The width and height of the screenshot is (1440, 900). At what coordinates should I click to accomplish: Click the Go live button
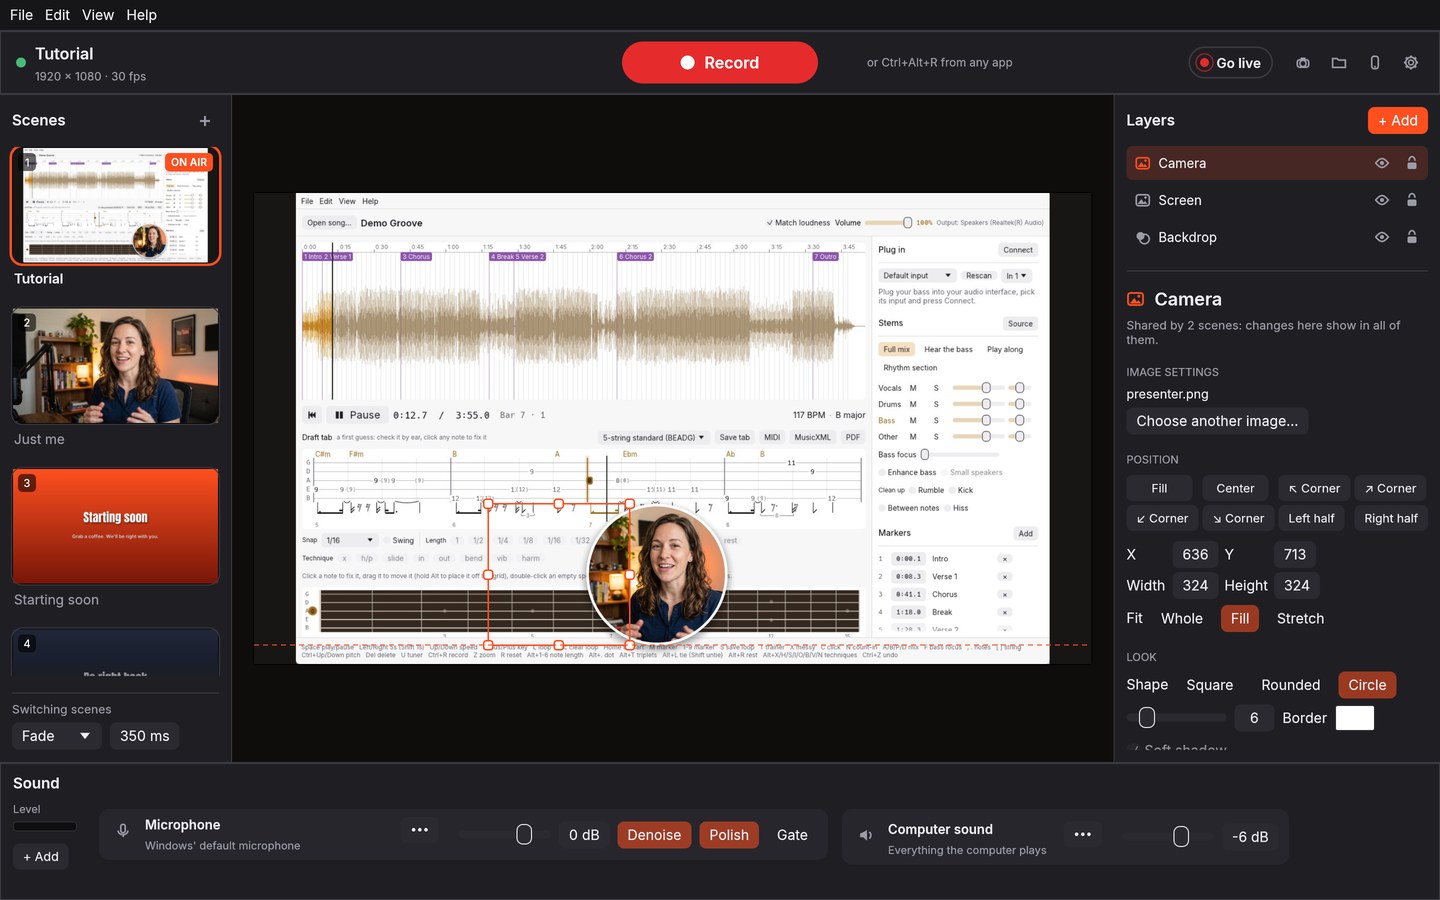point(1230,63)
